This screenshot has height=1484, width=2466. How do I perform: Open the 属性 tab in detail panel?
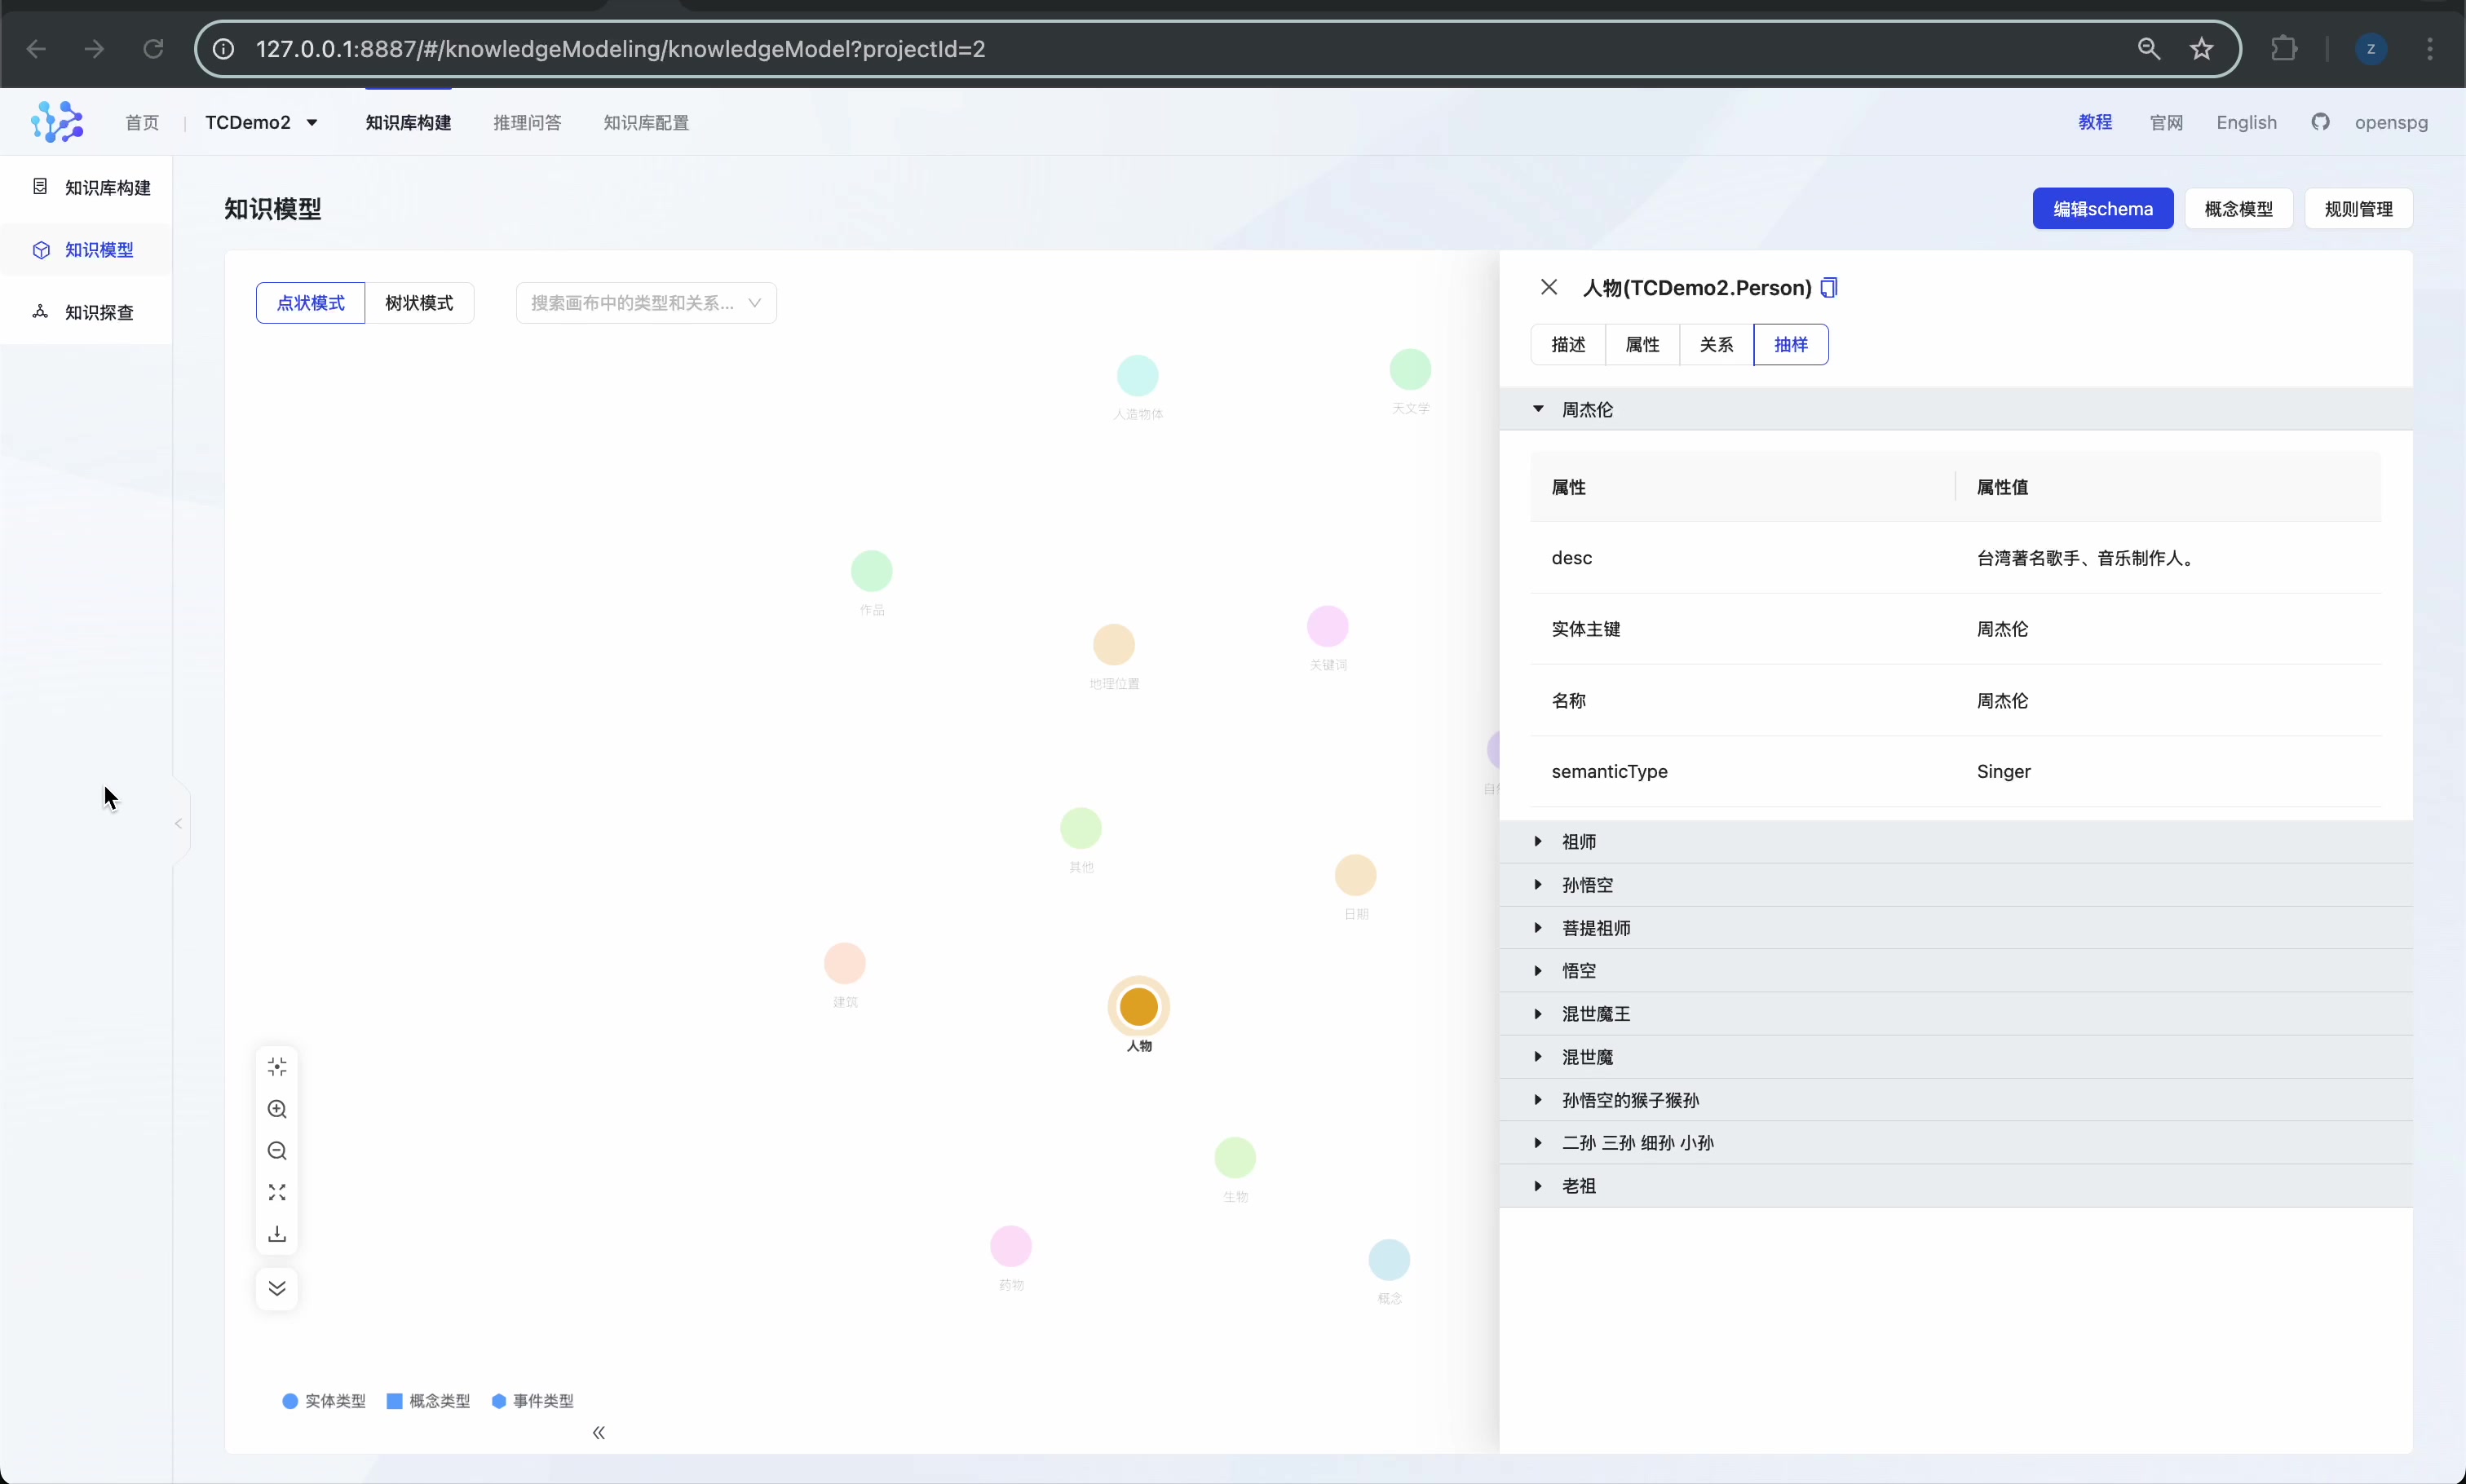click(1642, 345)
